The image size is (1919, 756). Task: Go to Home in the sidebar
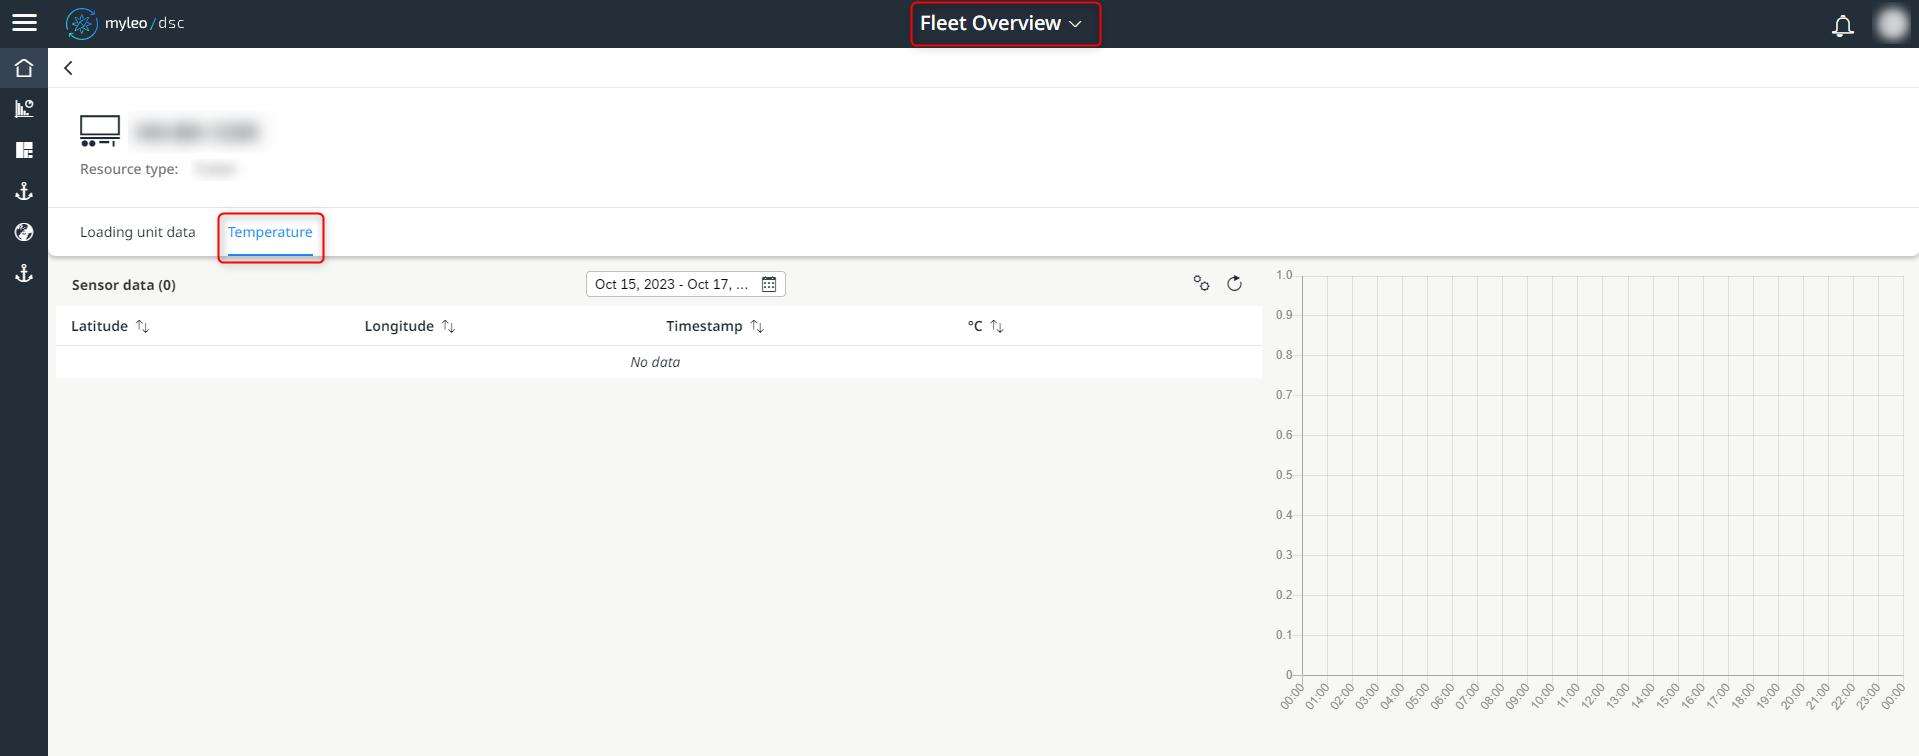click(24, 68)
